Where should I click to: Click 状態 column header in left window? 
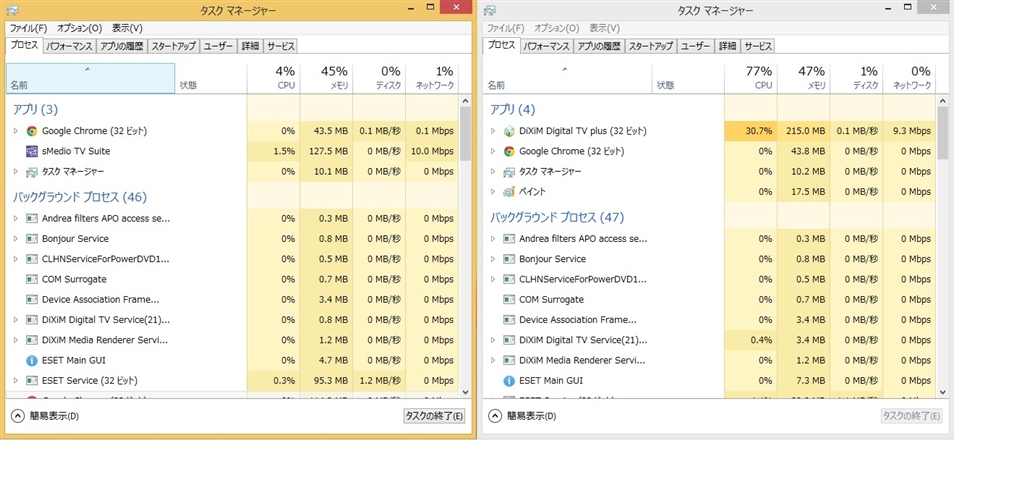coord(211,78)
